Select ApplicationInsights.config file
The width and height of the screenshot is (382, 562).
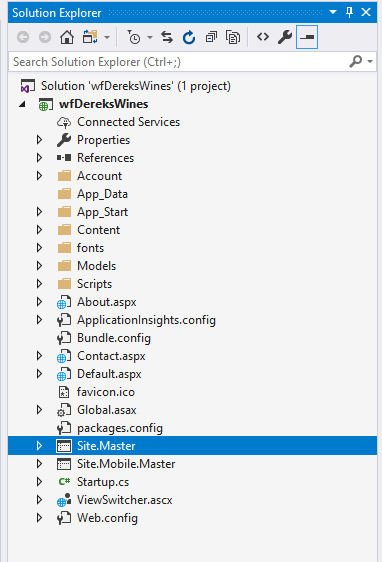pos(146,320)
